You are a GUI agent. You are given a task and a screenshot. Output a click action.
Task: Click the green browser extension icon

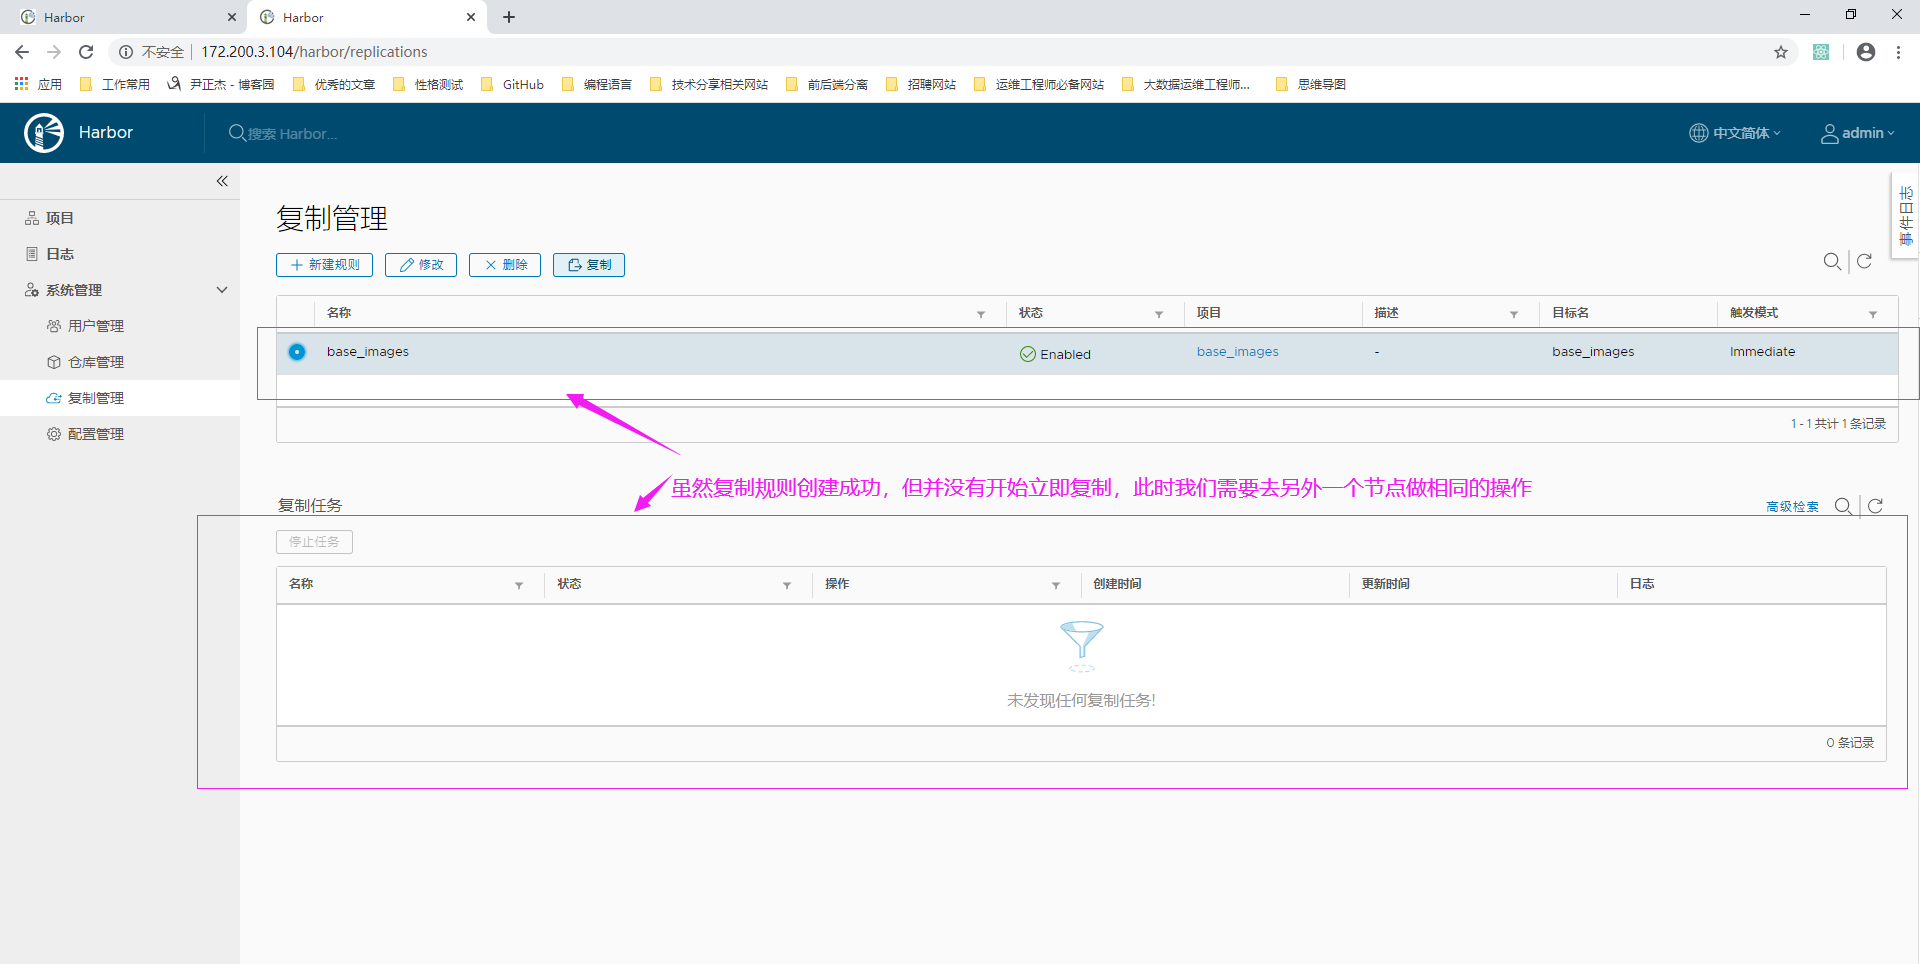click(x=1821, y=52)
